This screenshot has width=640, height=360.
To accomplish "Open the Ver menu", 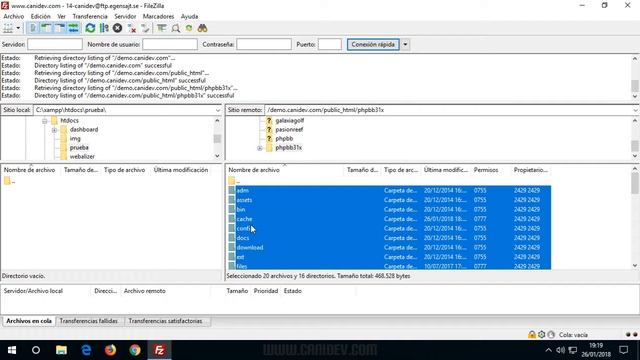I will pyautogui.click(x=61, y=16).
